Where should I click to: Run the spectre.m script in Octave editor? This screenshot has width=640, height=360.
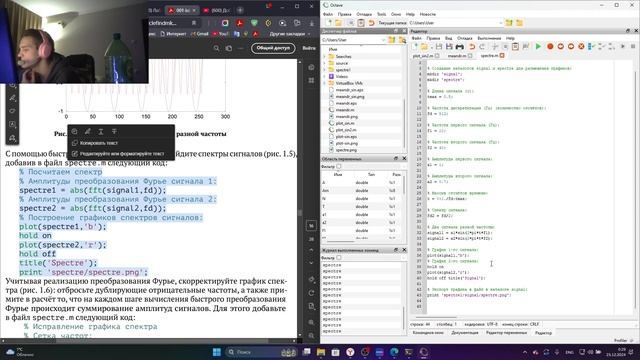tap(538, 47)
